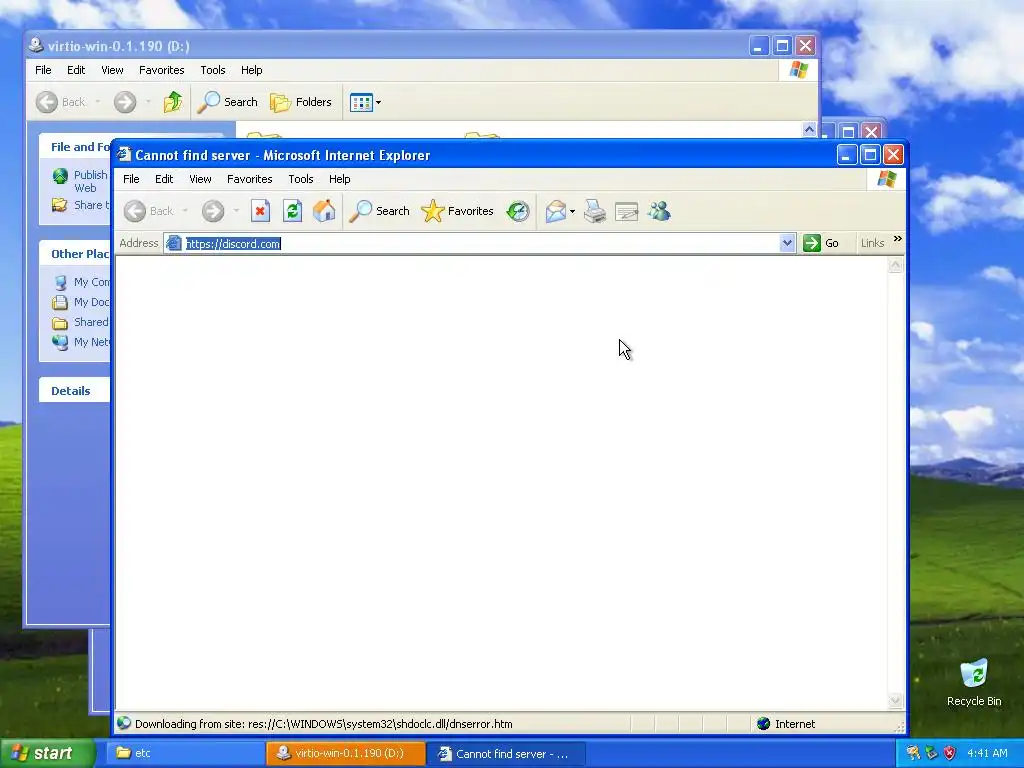The height and width of the screenshot is (768, 1024).
Task: Open the Recycle Bin desktop icon
Action: point(974,682)
